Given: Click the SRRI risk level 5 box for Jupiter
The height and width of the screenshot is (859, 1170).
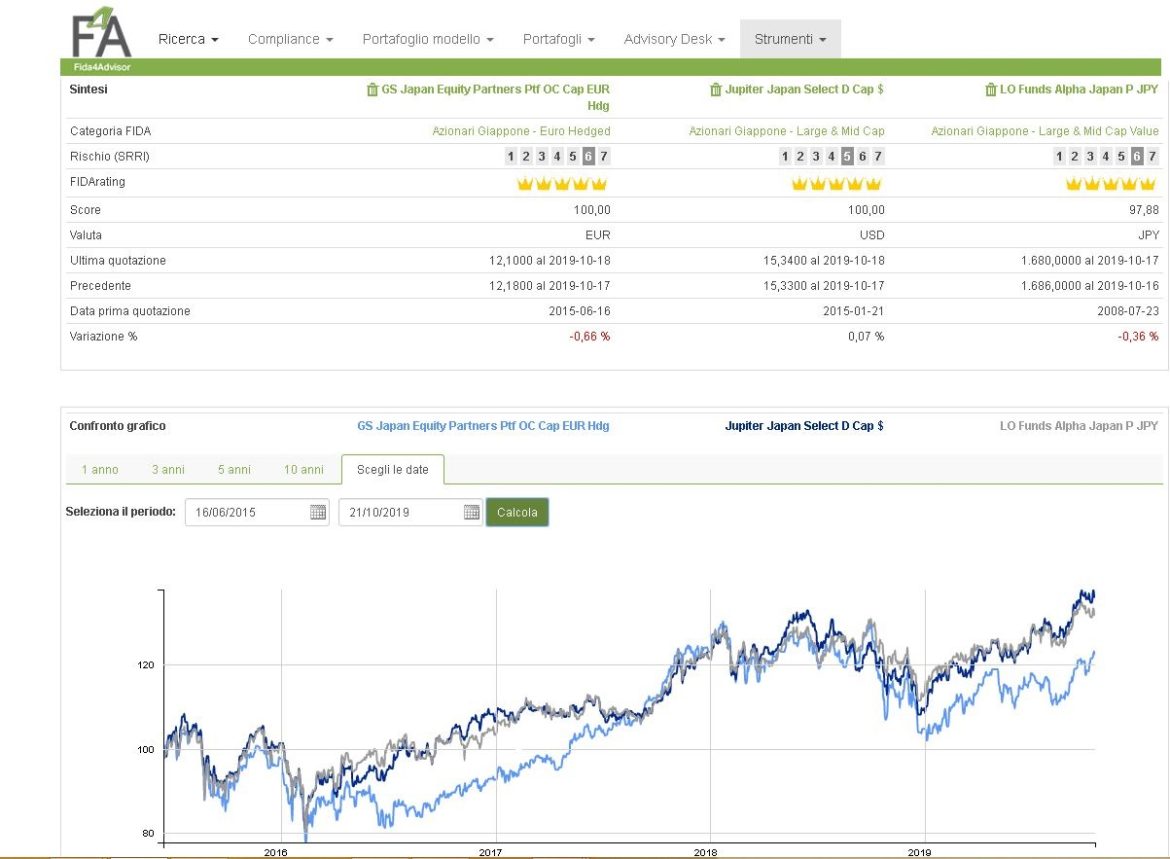Looking at the screenshot, I should click(847, 156).
